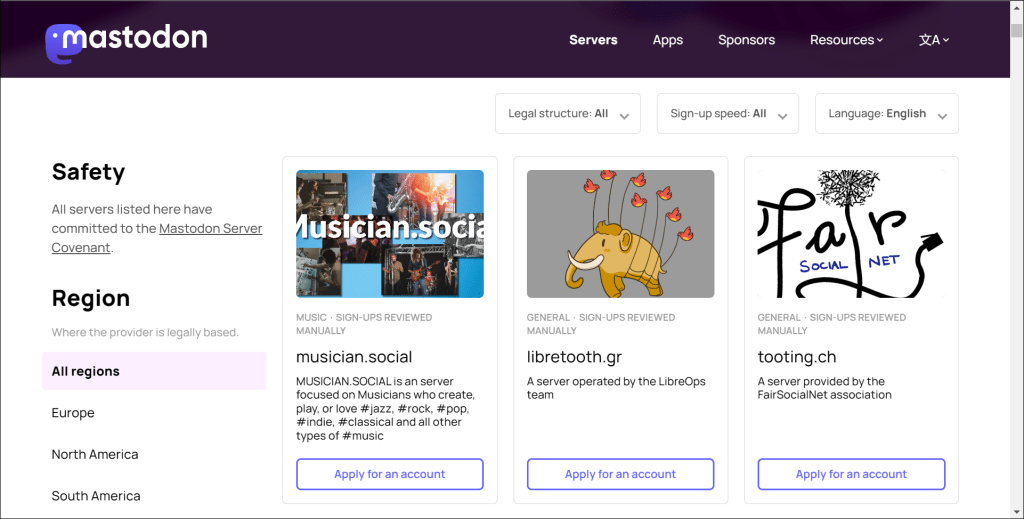Click the Mastodon logo icon
Image resolution: width=1024 pixels, height=519 pixels.
(x=126, y=42)
